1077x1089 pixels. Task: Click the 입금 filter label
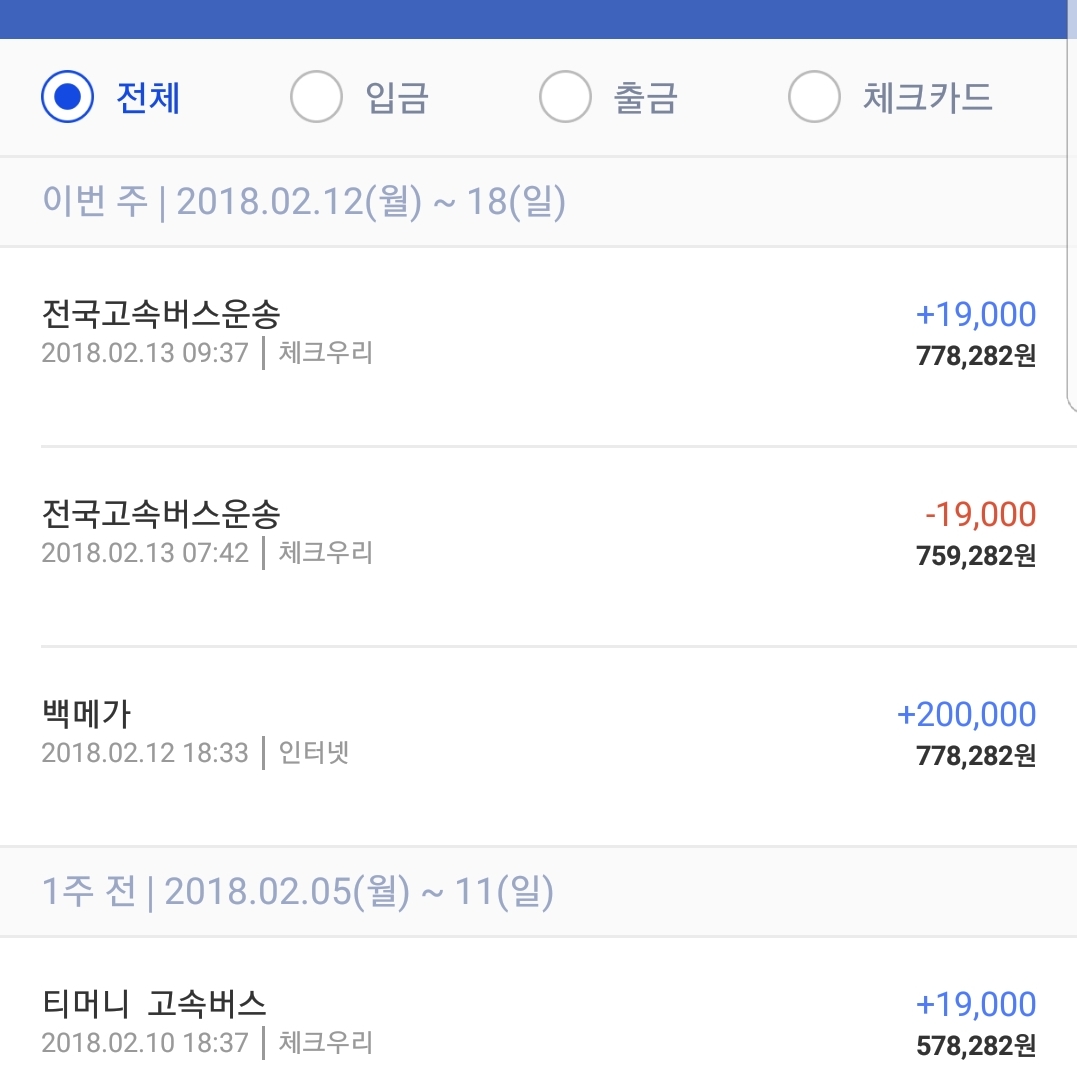(x=397, y=98)
